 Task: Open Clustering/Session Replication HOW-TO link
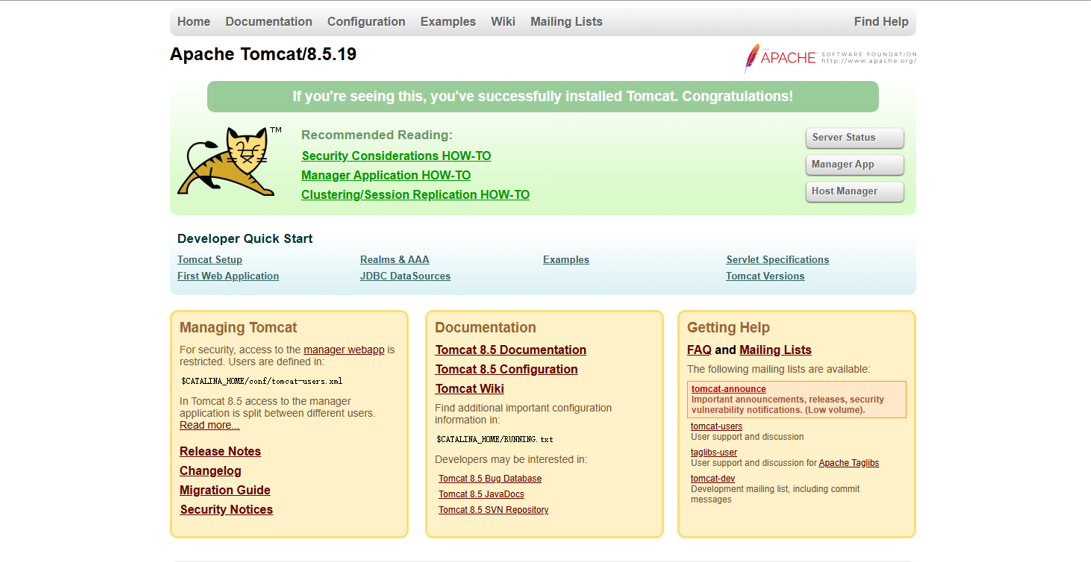coord(415,195)
